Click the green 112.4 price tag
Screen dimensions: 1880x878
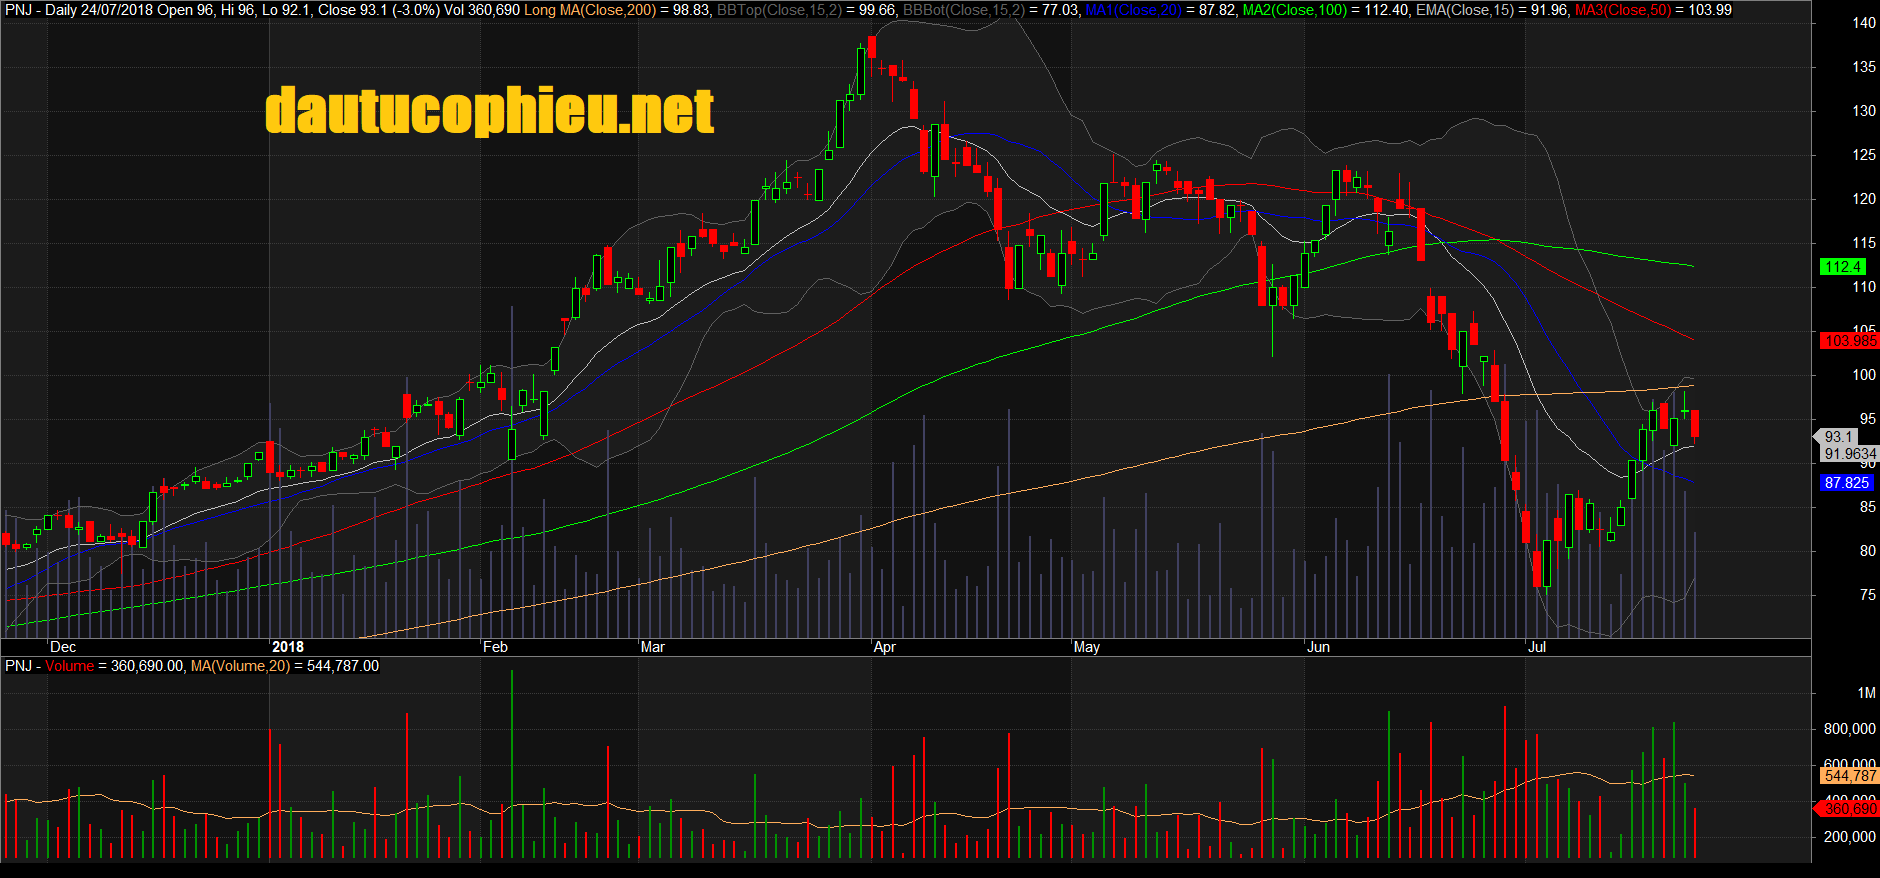click(x=1842, y=267)
